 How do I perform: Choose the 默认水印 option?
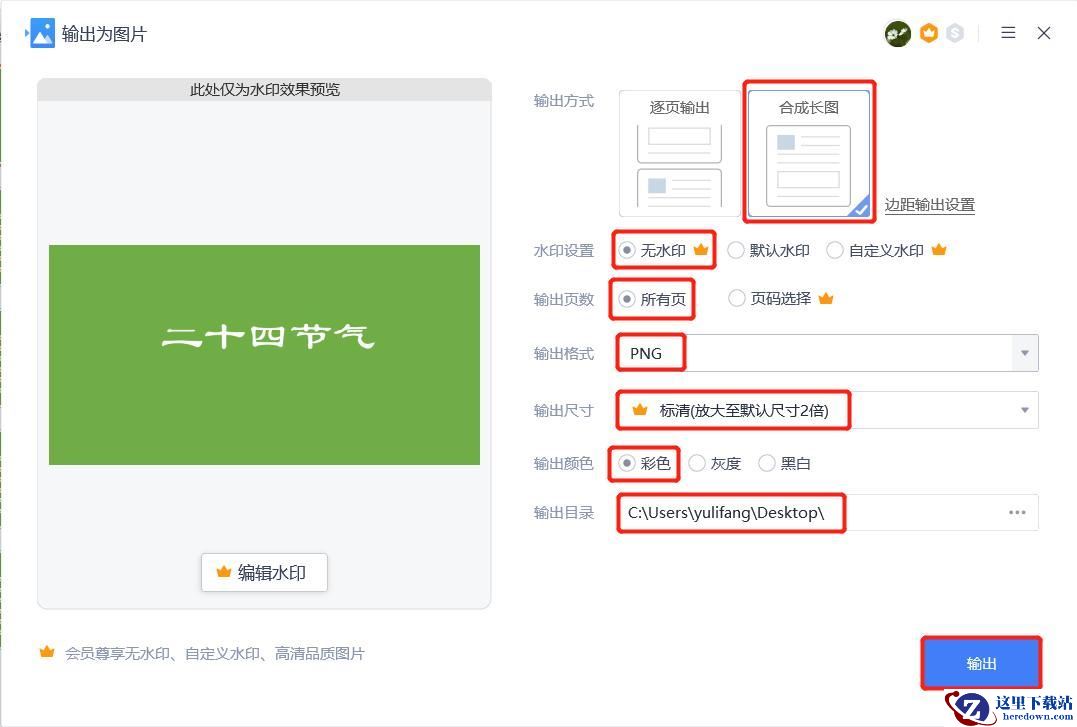(x=736, y=251)
